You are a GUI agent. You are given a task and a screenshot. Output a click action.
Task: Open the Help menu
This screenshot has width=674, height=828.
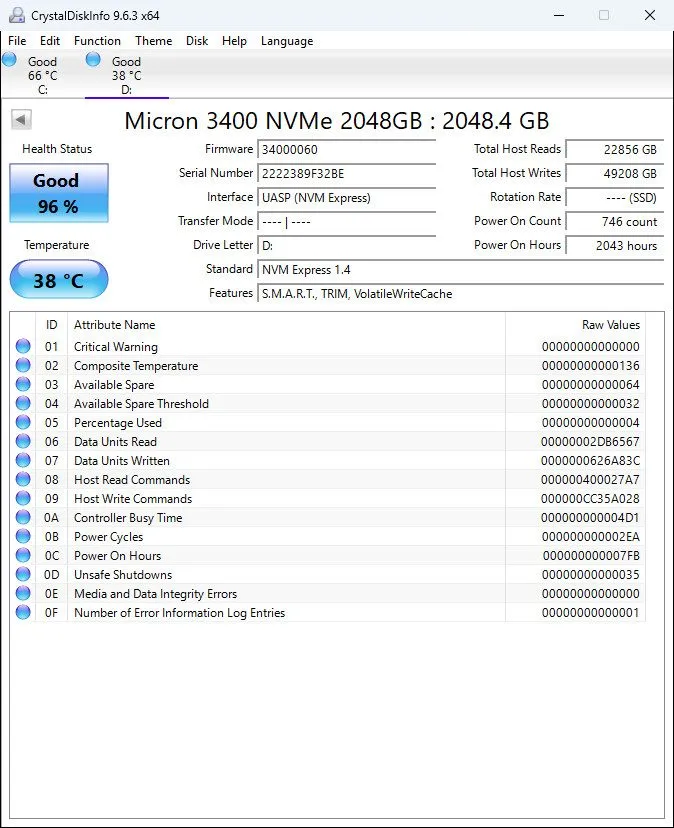[x=234, y=41]
